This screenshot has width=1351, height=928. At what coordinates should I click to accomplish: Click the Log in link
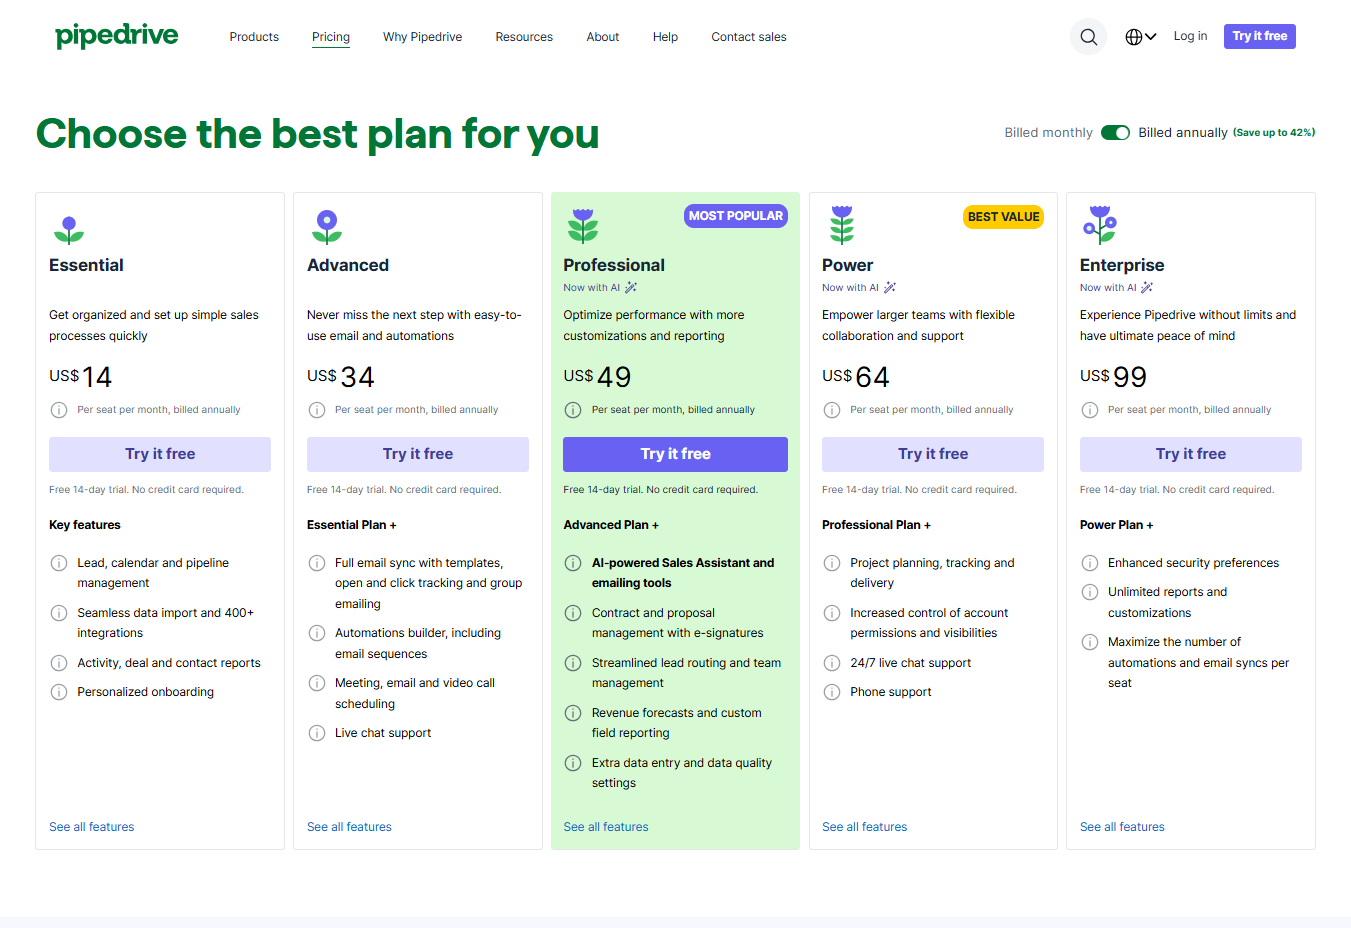1190,36
